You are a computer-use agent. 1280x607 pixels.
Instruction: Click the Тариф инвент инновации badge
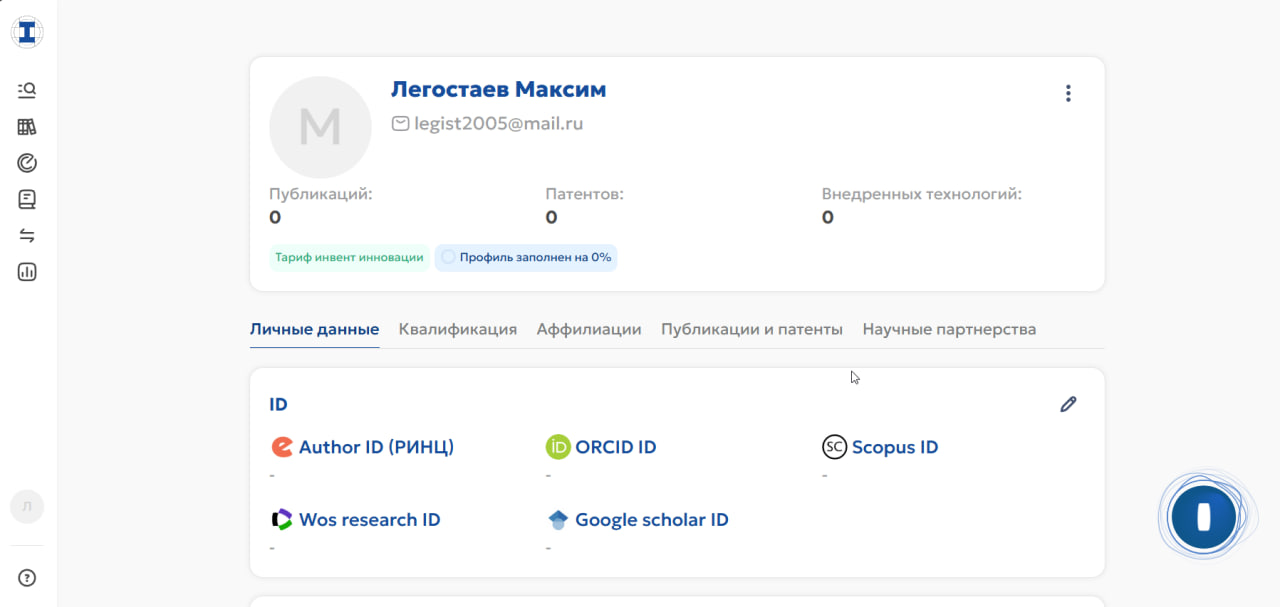click(349, 257)
